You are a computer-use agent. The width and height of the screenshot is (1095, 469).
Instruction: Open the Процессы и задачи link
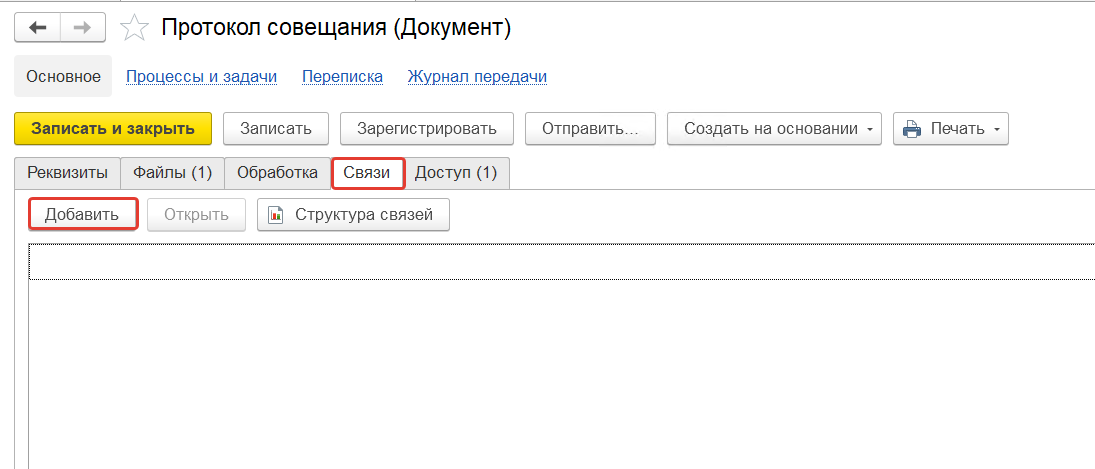tap(201, 77)
